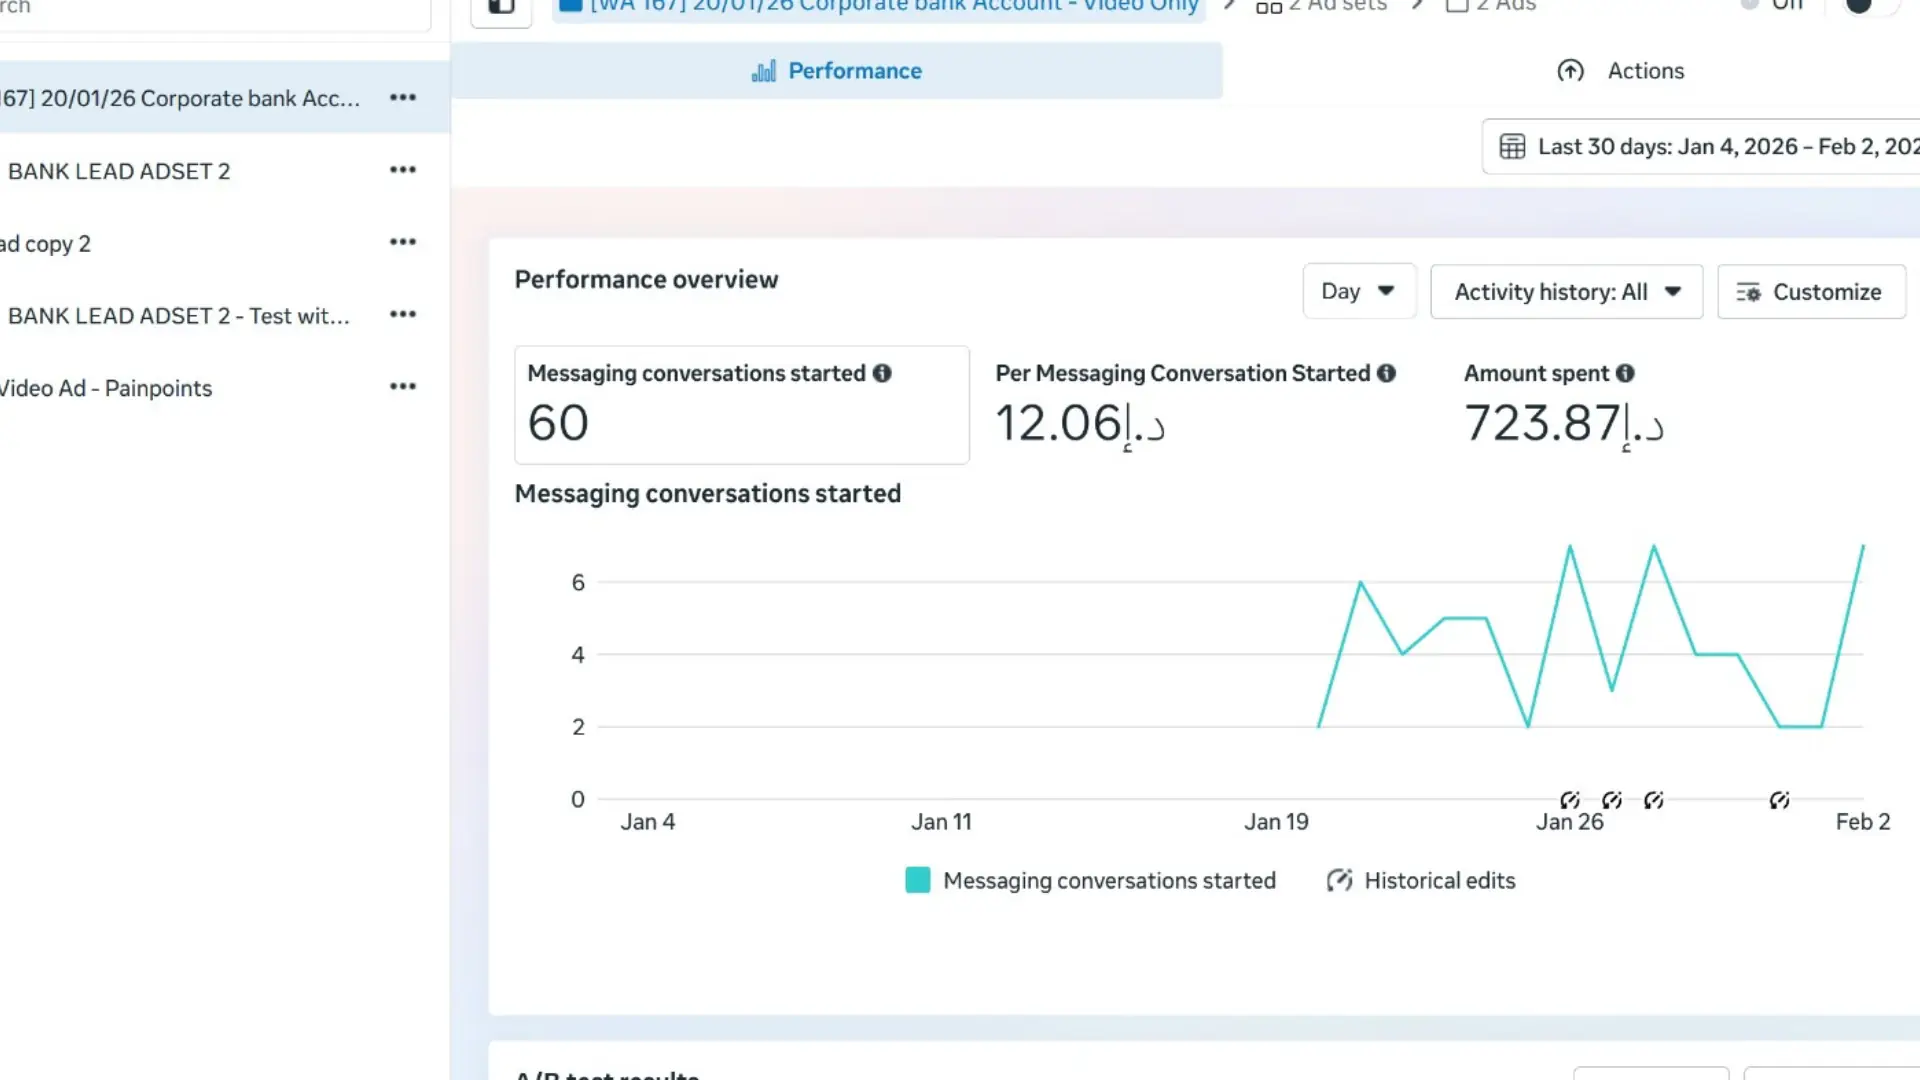
Task: Open three-dot menu for BANK LEAD ADSET 2
Action: (x=403, y=170)
